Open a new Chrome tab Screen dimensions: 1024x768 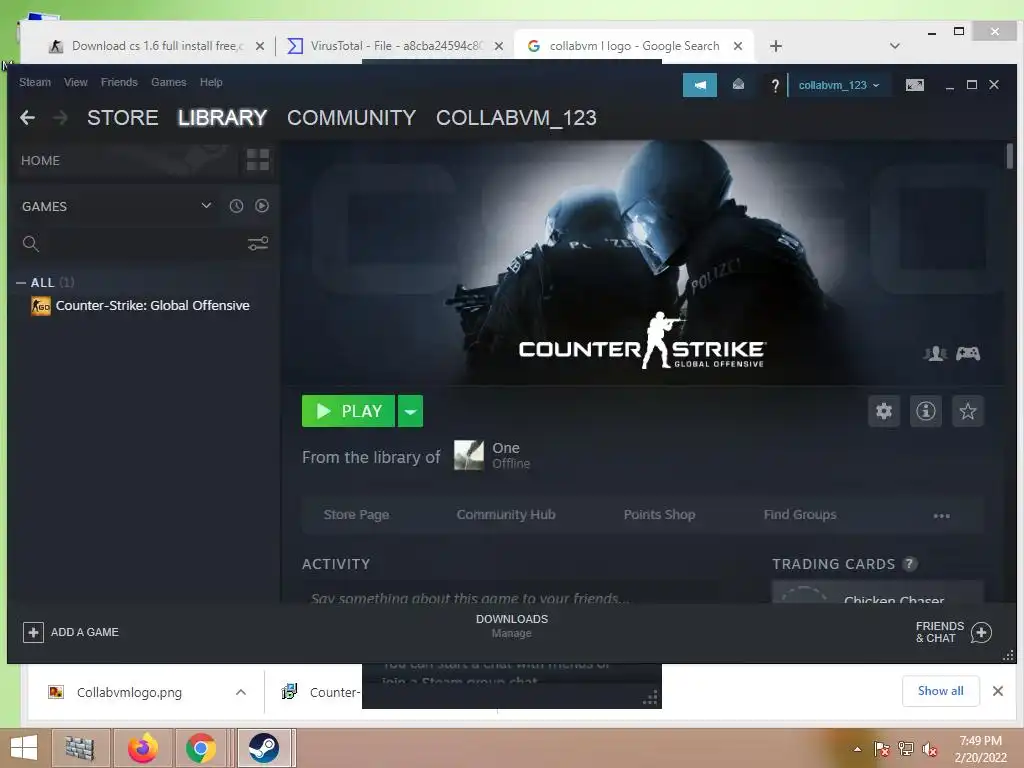click(775, 46)
